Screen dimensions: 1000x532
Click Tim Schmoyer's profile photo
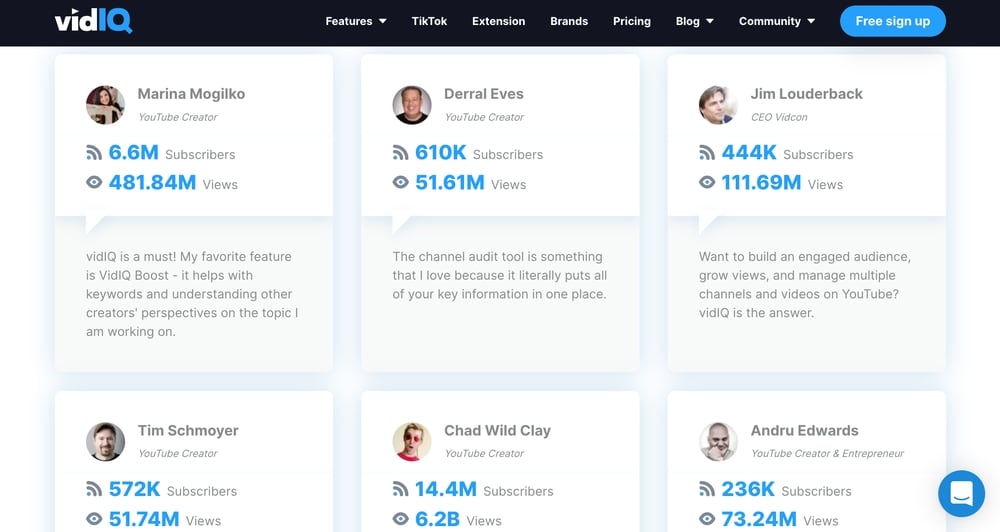(x=105, y=441)
